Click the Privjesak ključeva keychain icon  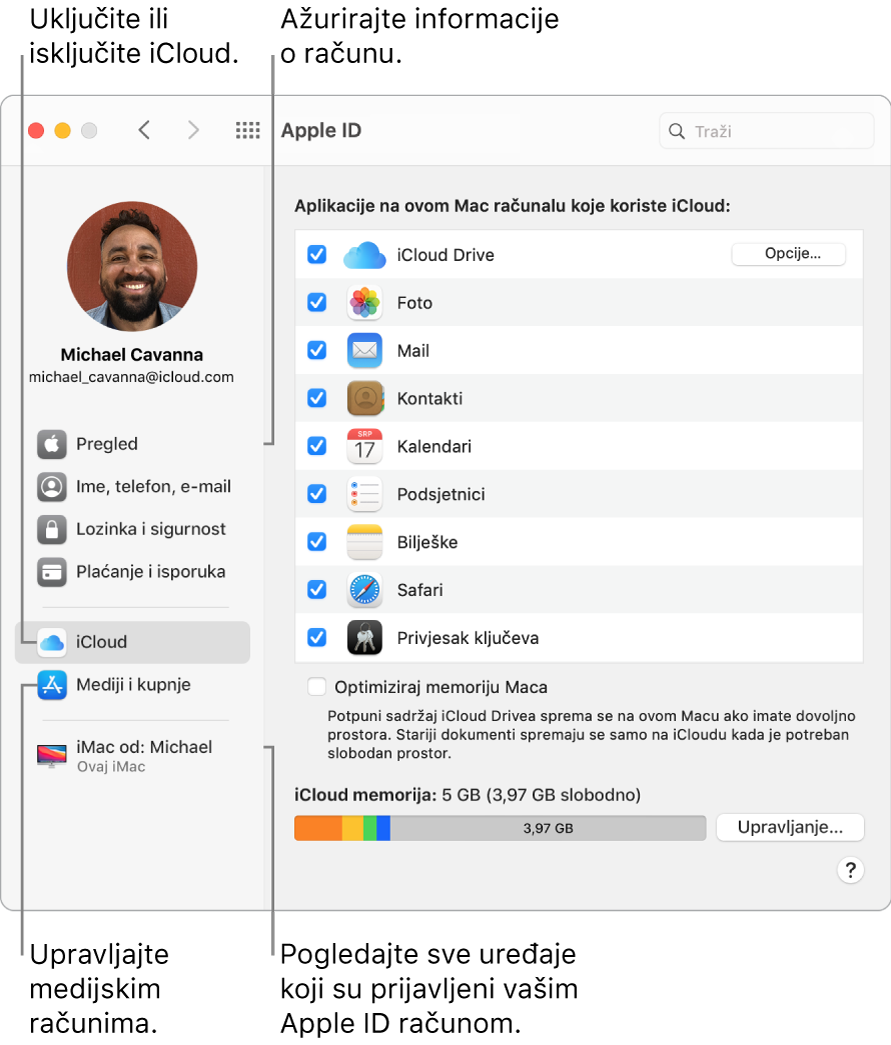364,638
